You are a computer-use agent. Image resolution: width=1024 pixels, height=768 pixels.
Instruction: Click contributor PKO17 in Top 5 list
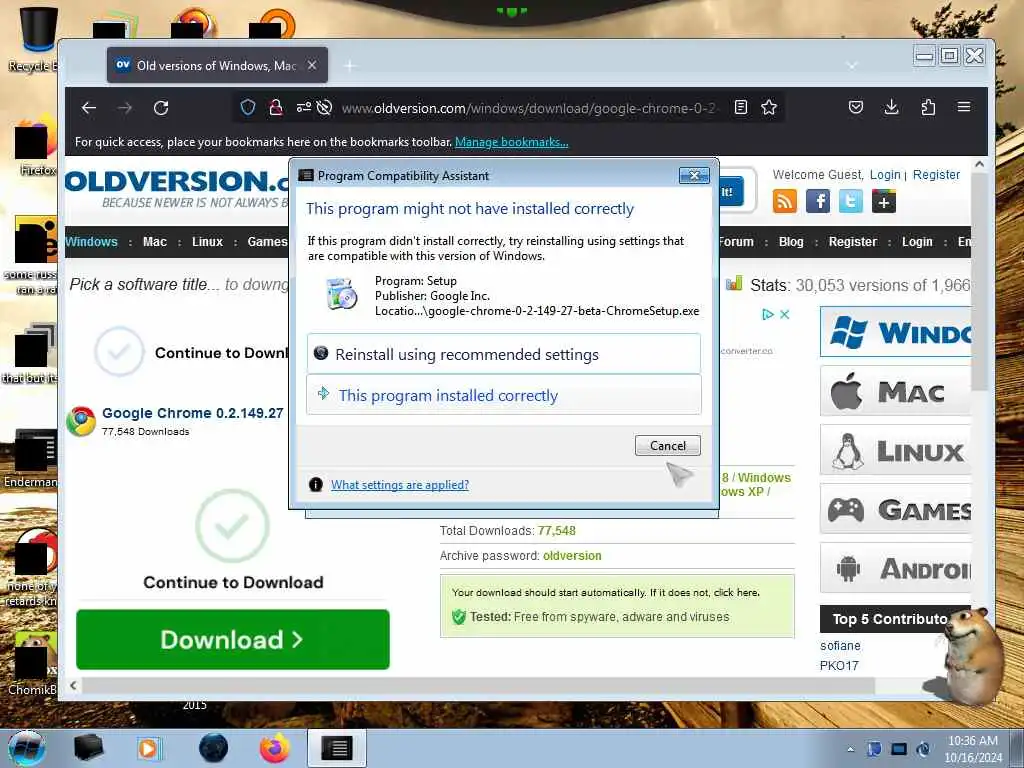(839, 665)
